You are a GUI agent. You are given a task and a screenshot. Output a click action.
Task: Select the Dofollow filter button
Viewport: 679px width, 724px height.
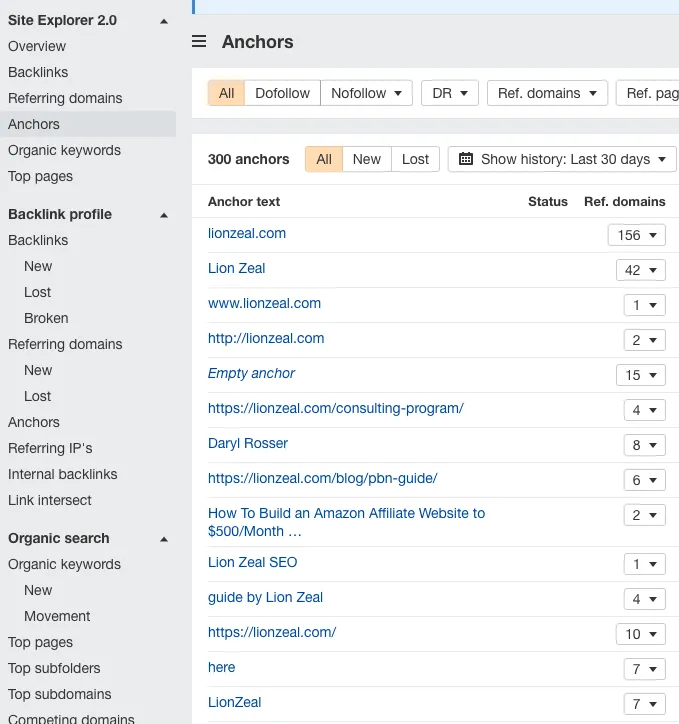pyautogui.click(x=282, y=93)
